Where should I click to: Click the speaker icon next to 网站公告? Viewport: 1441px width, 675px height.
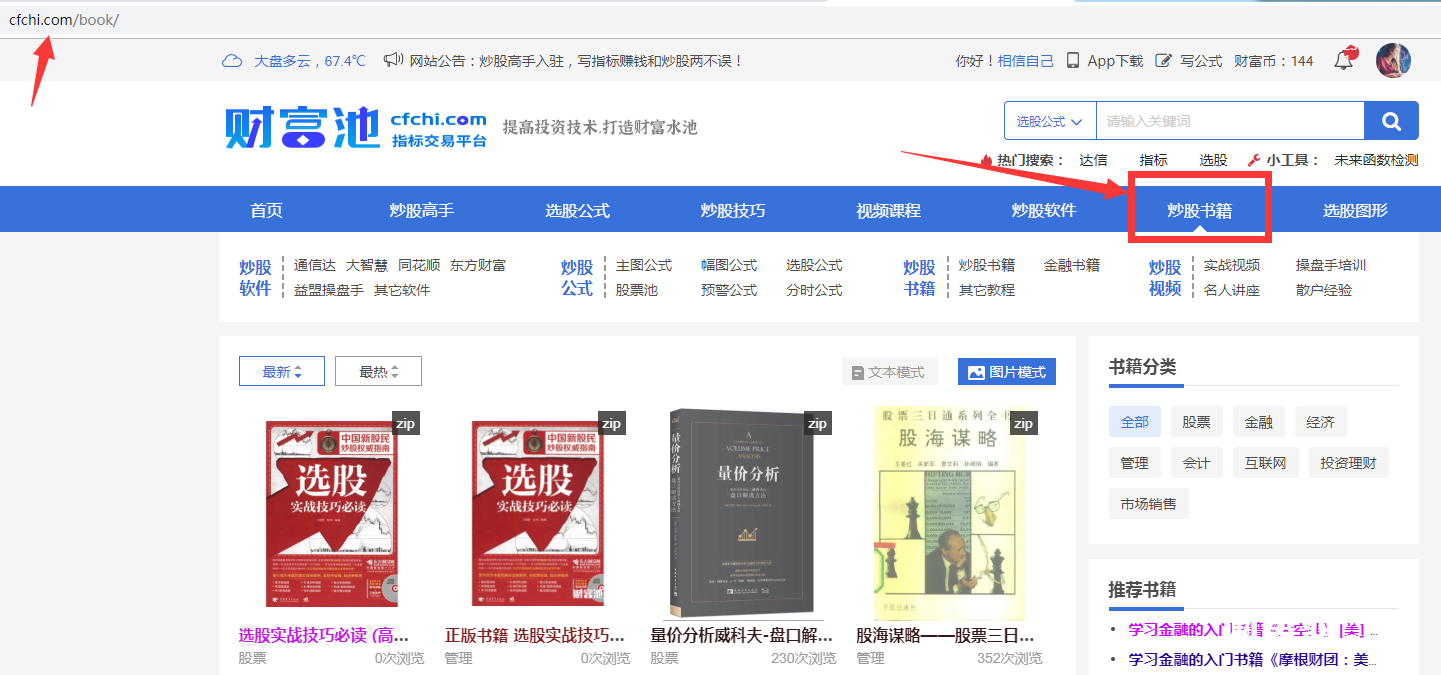point(394,59)
